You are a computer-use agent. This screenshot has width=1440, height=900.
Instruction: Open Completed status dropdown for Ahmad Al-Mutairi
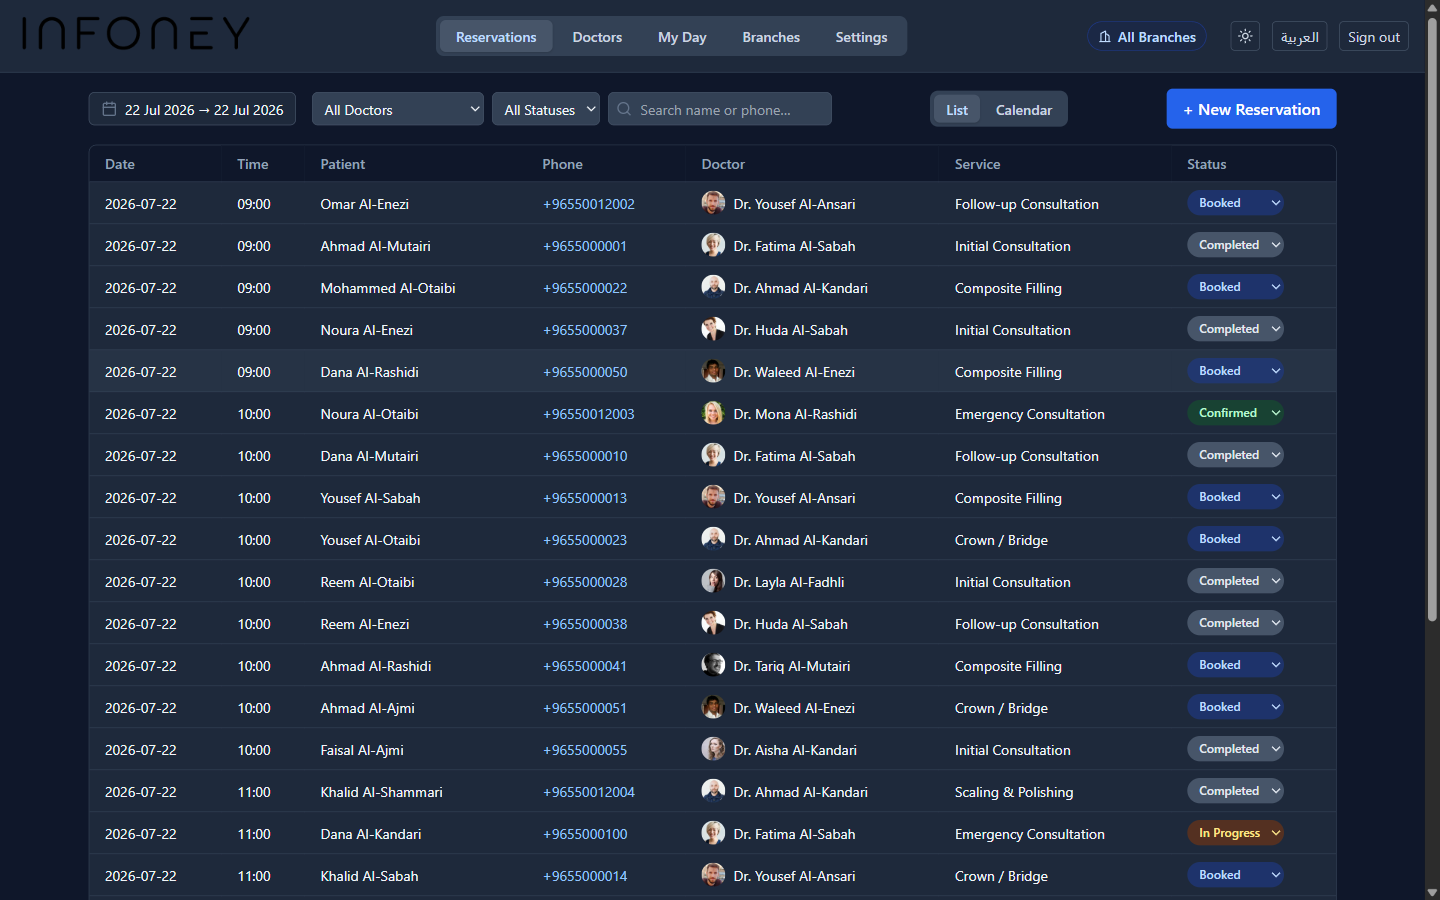(x=1235, y=245)
